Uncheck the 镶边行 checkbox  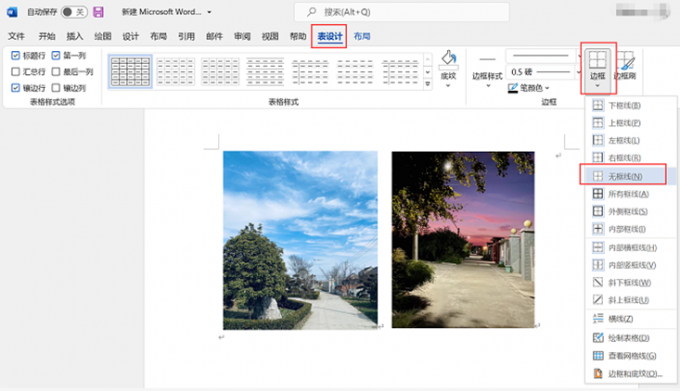(x=16, y=88)
